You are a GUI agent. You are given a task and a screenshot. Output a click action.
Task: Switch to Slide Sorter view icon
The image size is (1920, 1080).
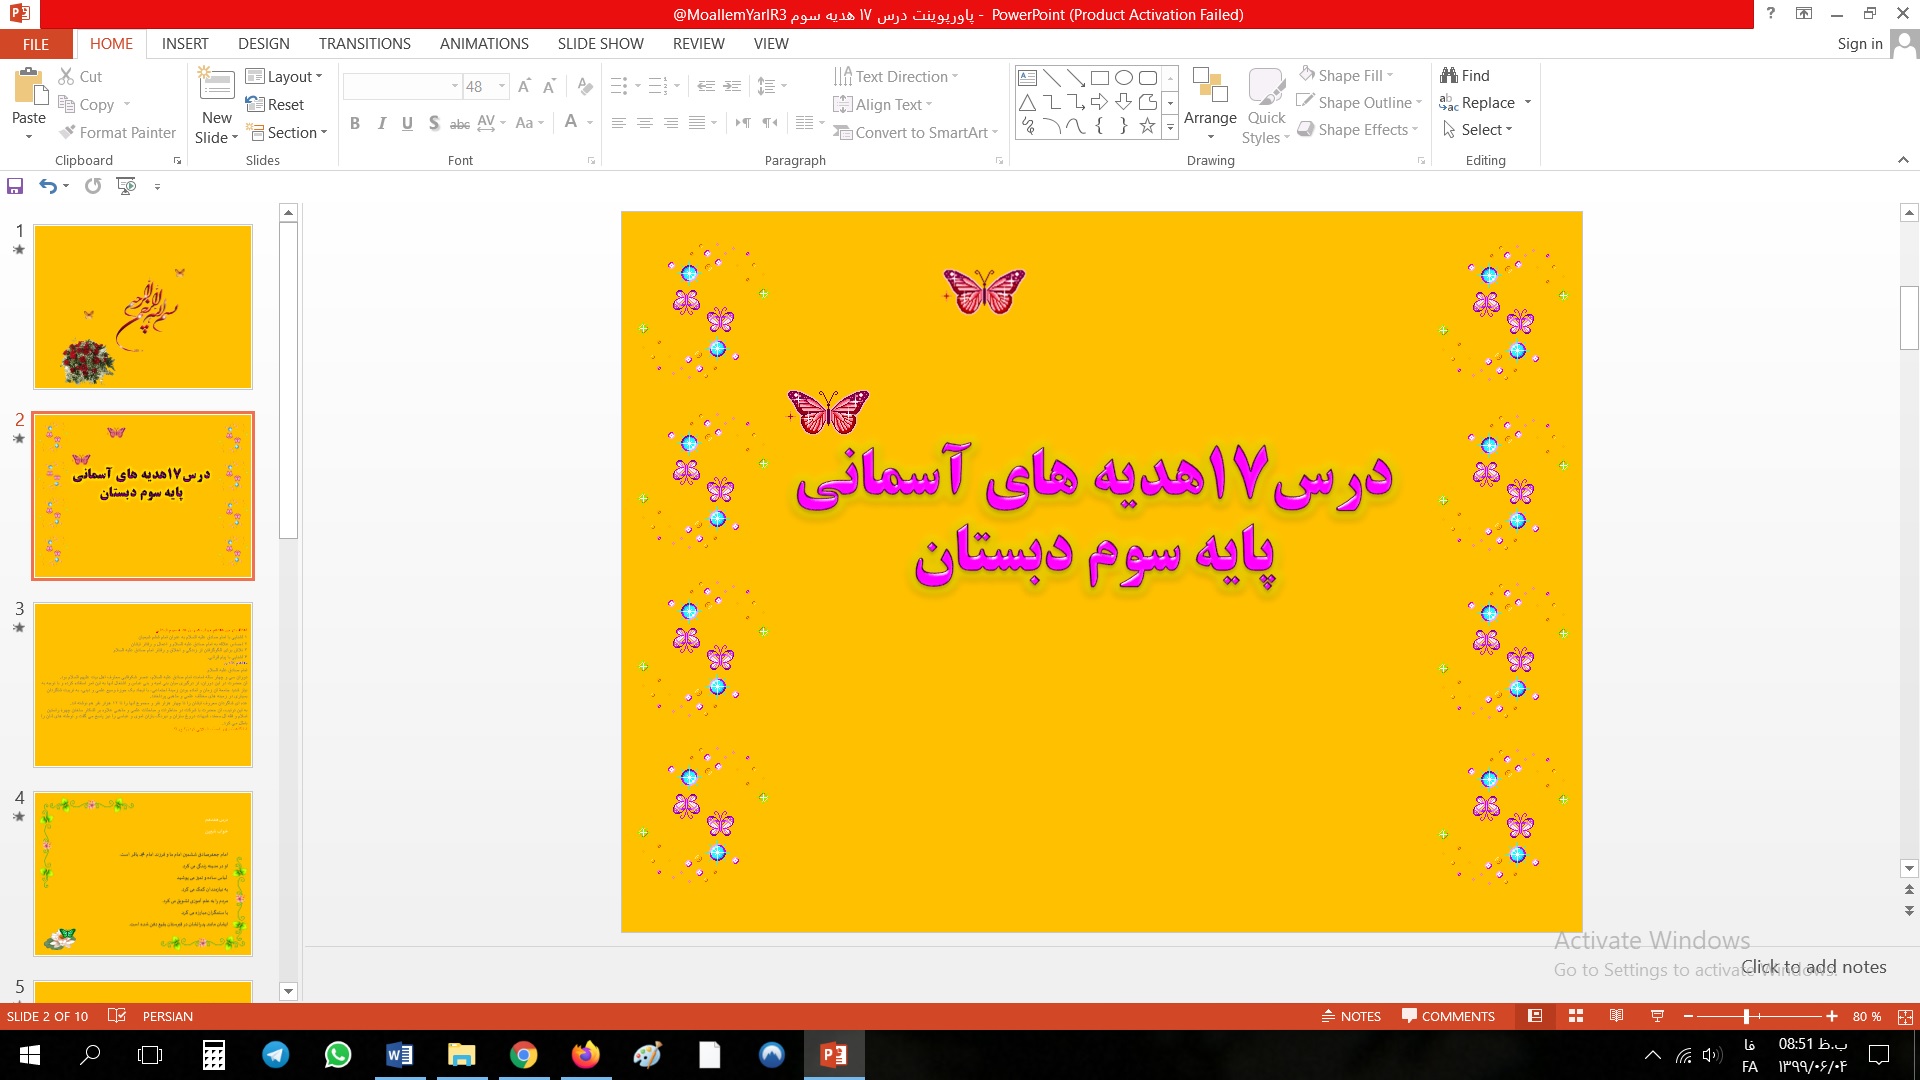[x=1576, y=1016]
